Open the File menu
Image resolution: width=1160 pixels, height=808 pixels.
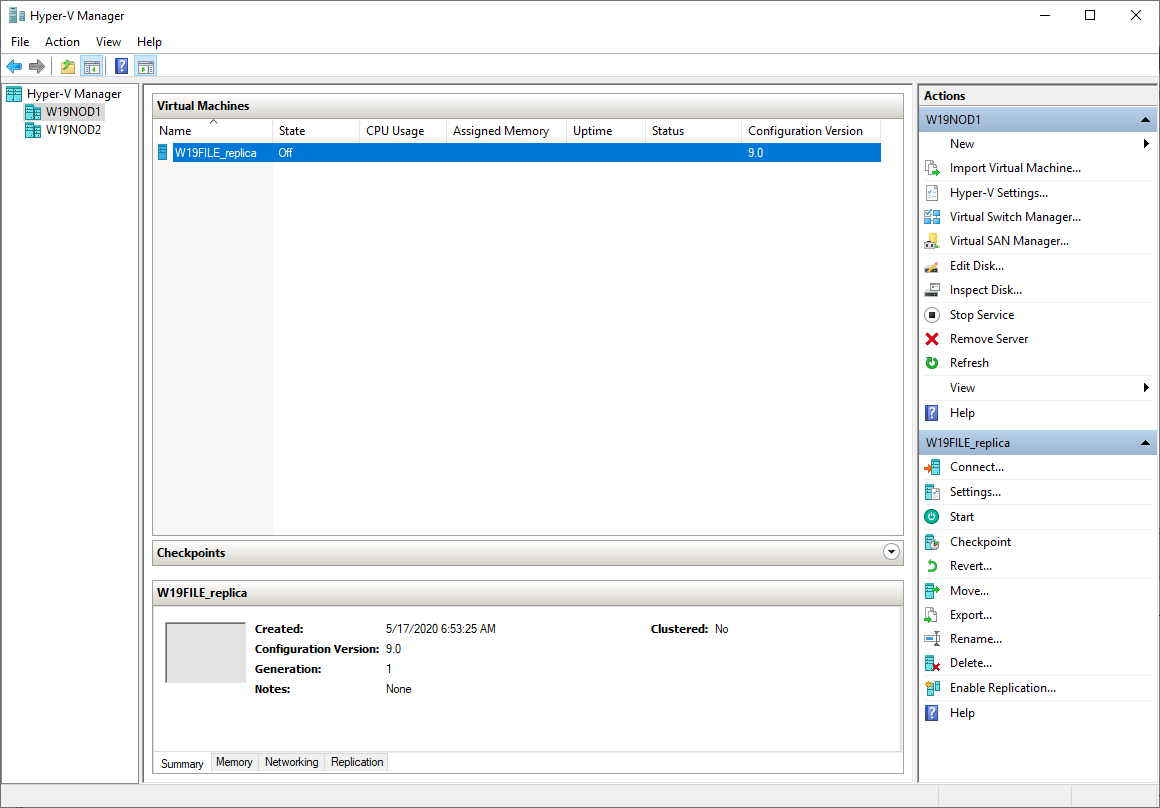[20, 42]
